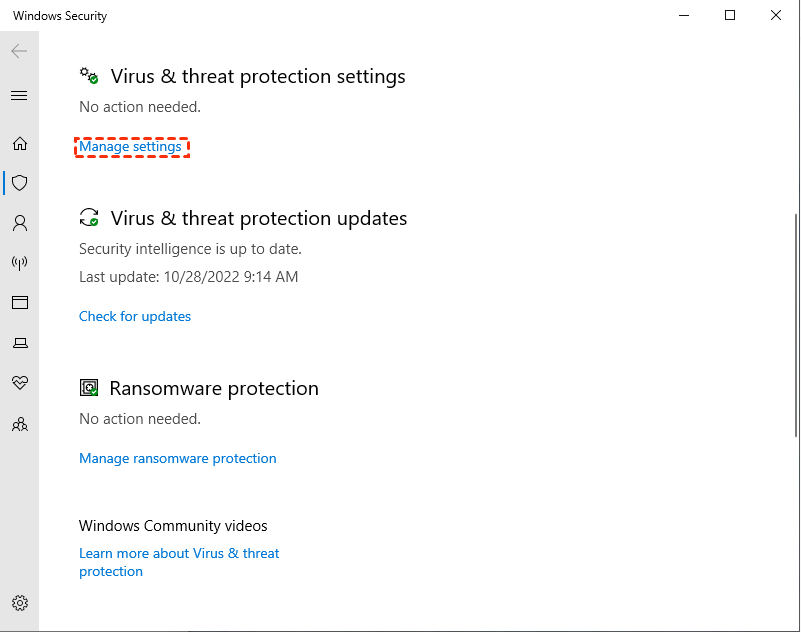Click the protection settings gears icon
The height and width of the screenshot is (632, 801).
click(x=90, y=76)
